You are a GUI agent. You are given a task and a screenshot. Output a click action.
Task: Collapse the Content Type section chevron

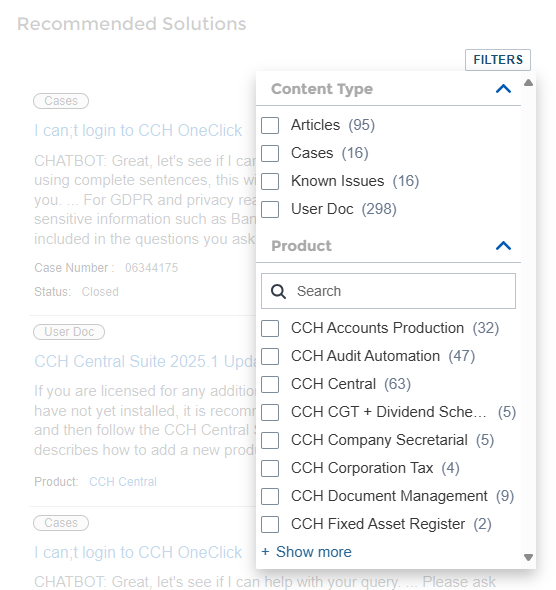(x=503, y=89)
